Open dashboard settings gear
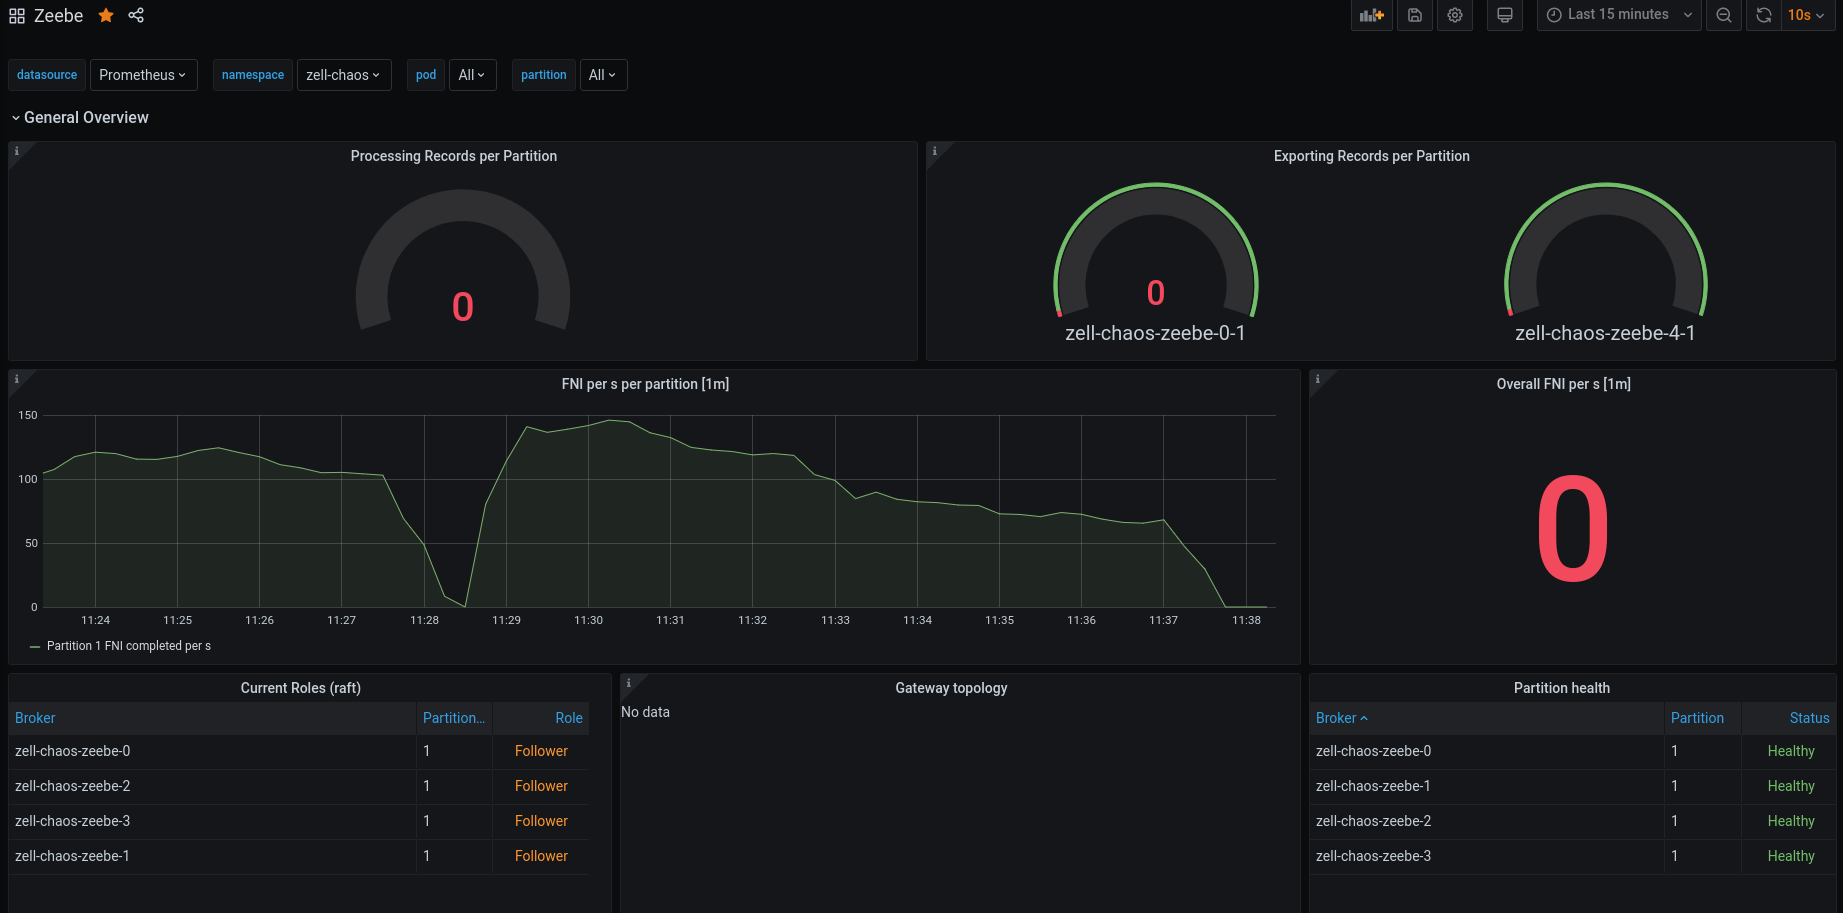 coord(1455,15)
